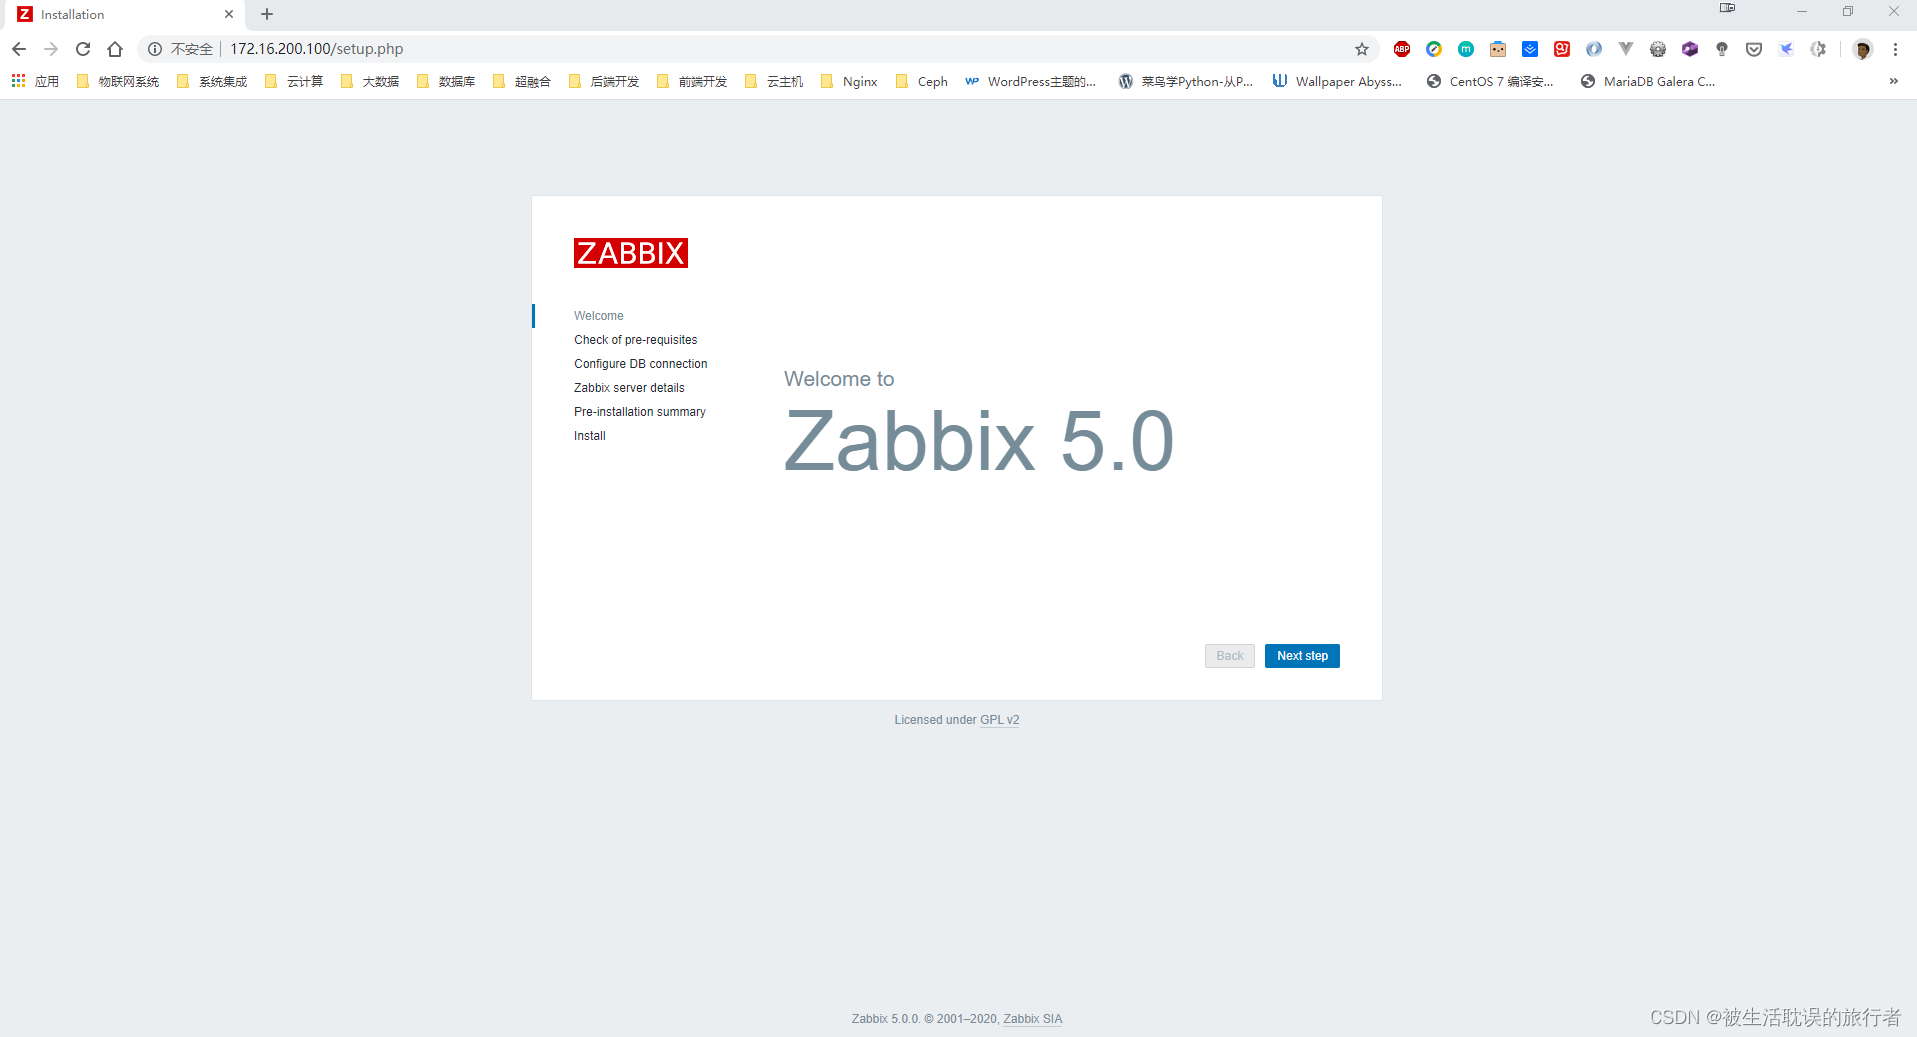Open the Wallpaper Abyss bookmark
Image resolution: width=1917 pixels, height=1037 pixels.
[x=1337, y=81]
